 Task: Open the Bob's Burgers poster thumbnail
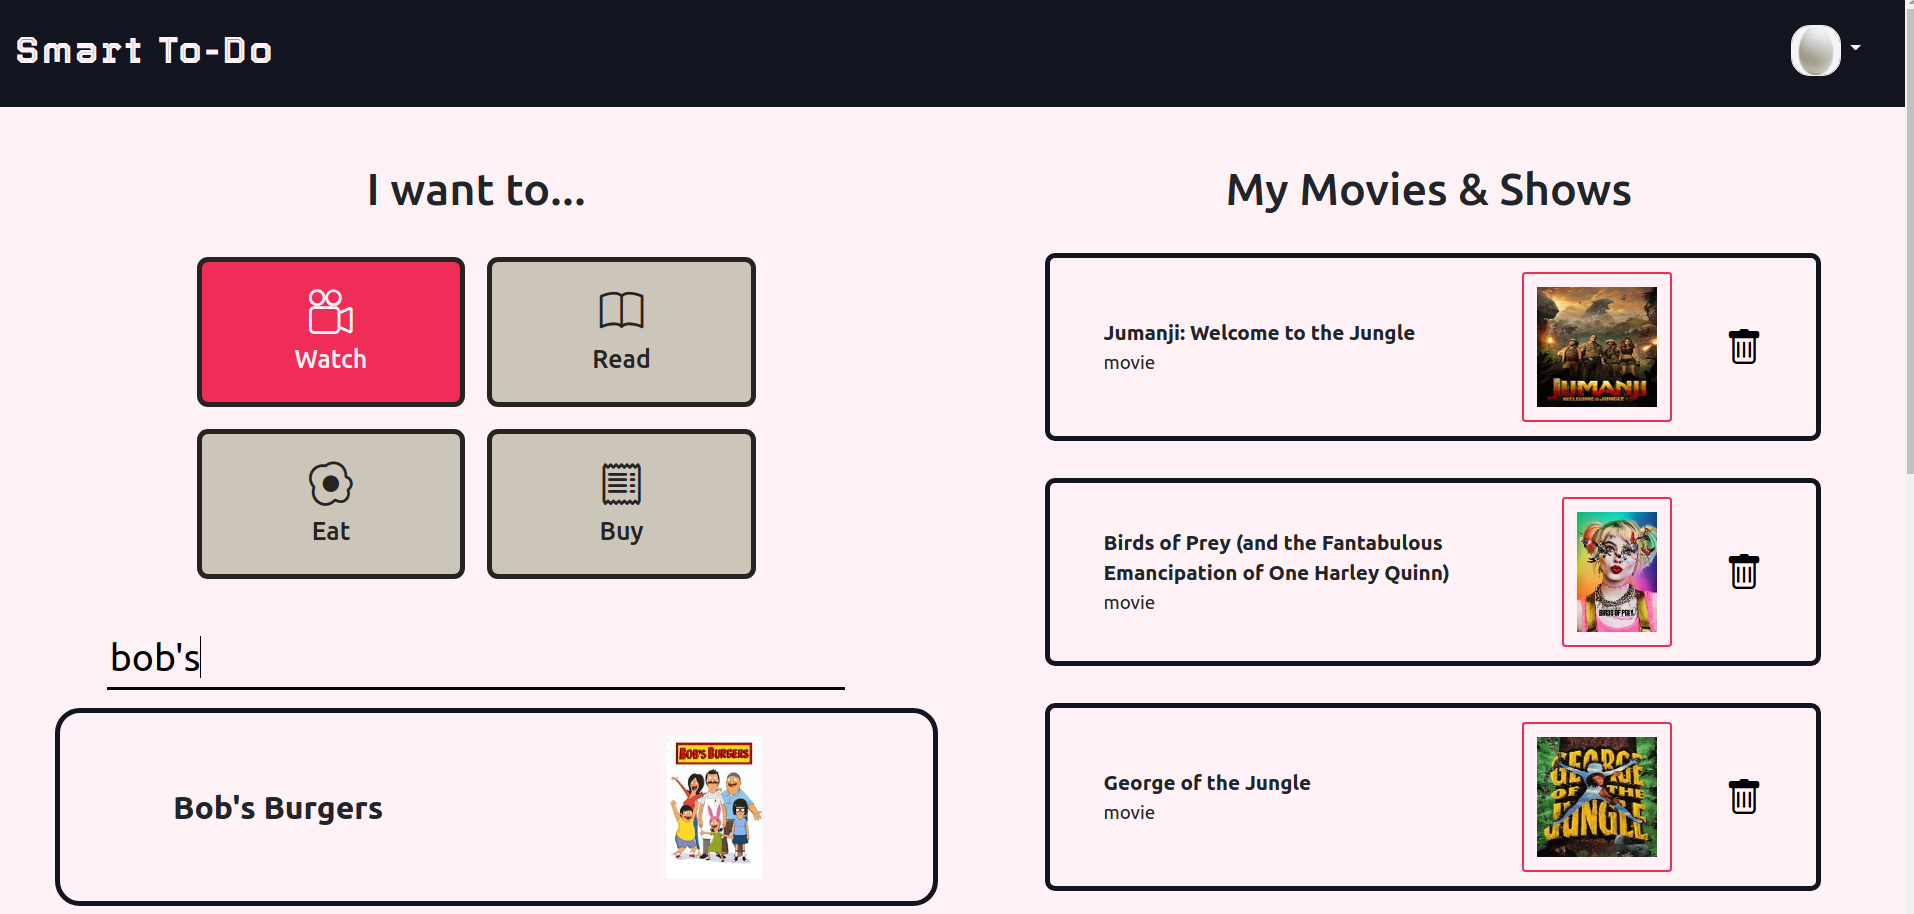[x=714, y=807]
